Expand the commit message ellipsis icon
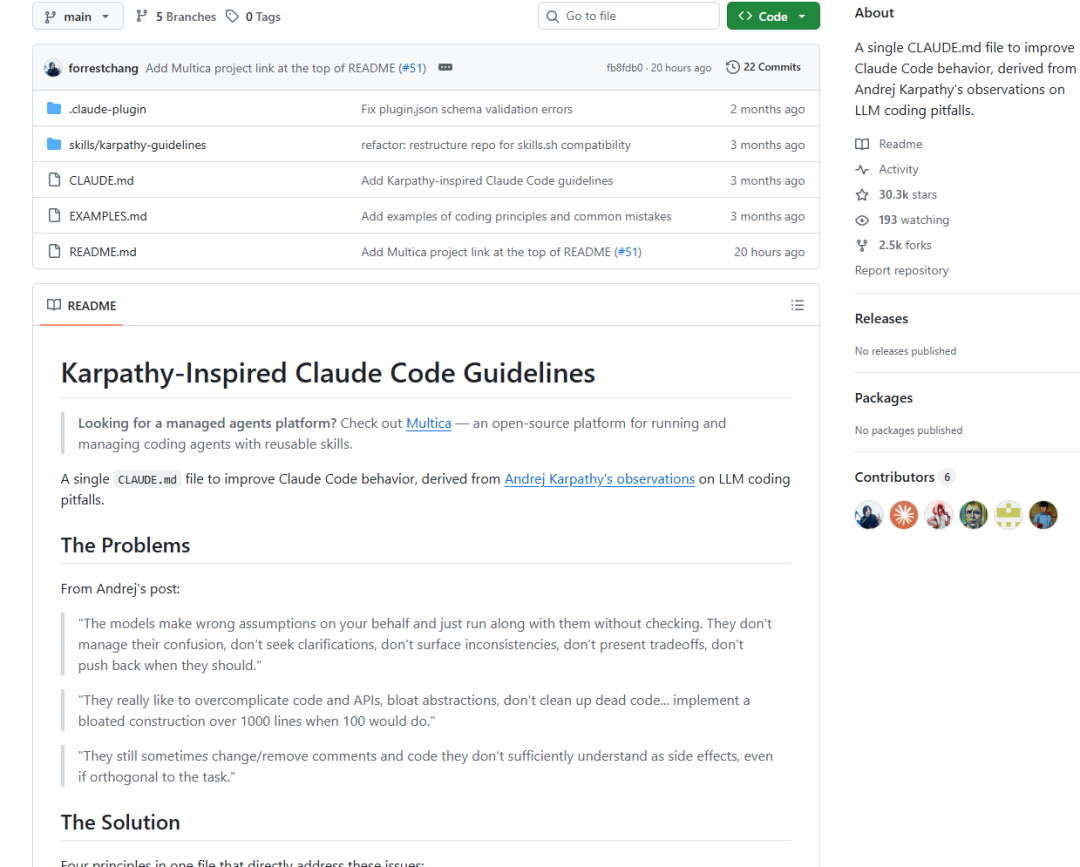This screenshot has height=867, width=1080. pos(445,68)
